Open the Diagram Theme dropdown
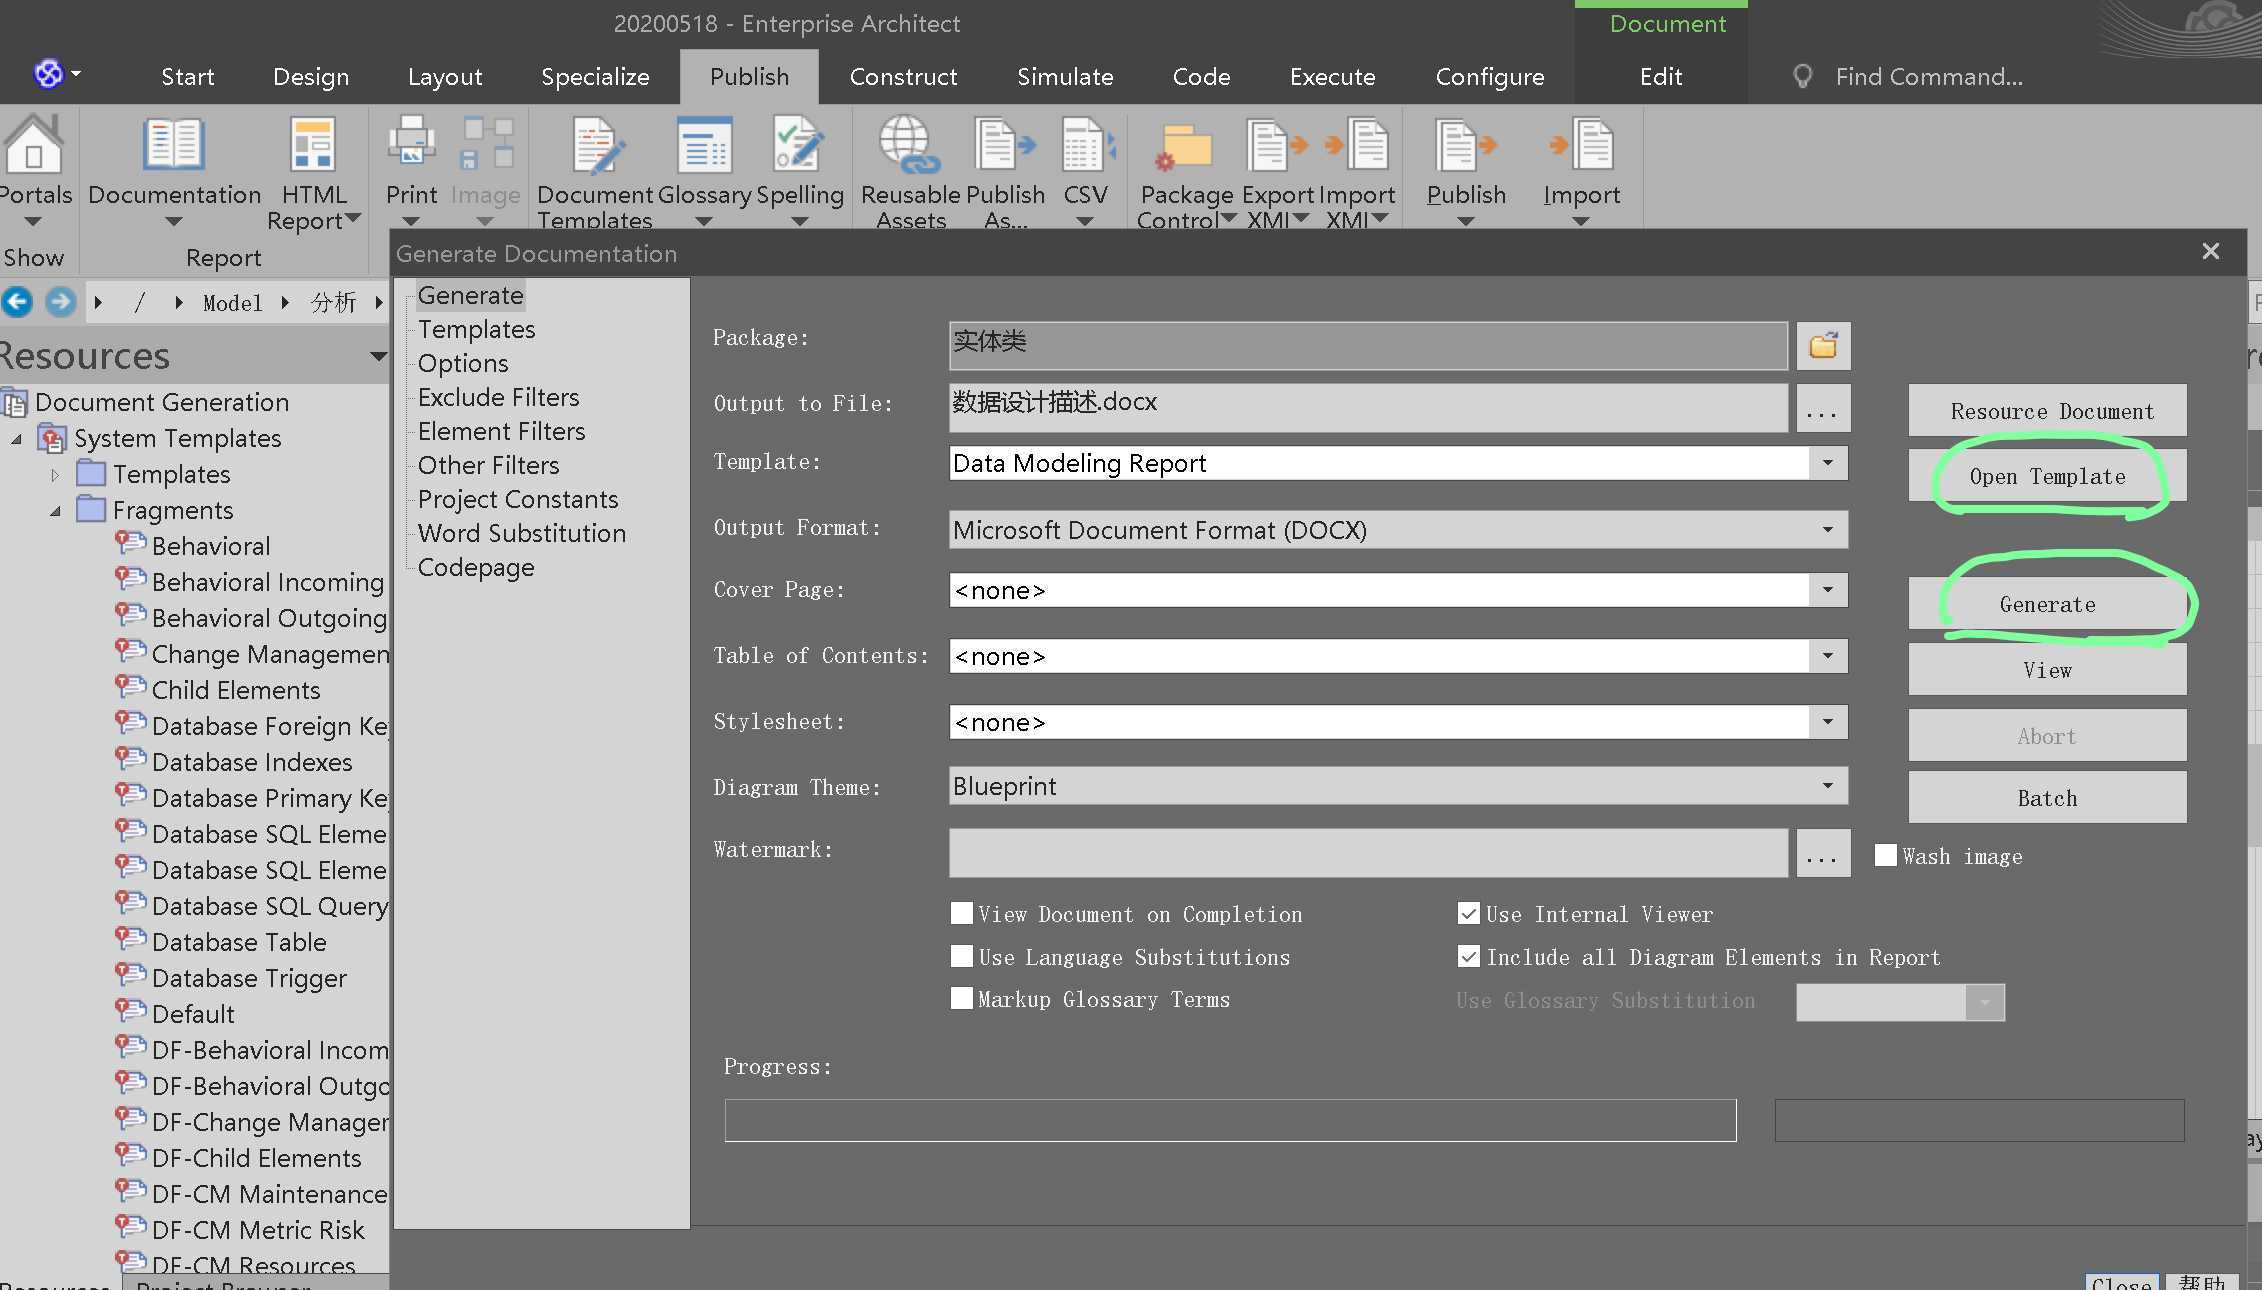2262x1290 pixels. click(1829, 786)
